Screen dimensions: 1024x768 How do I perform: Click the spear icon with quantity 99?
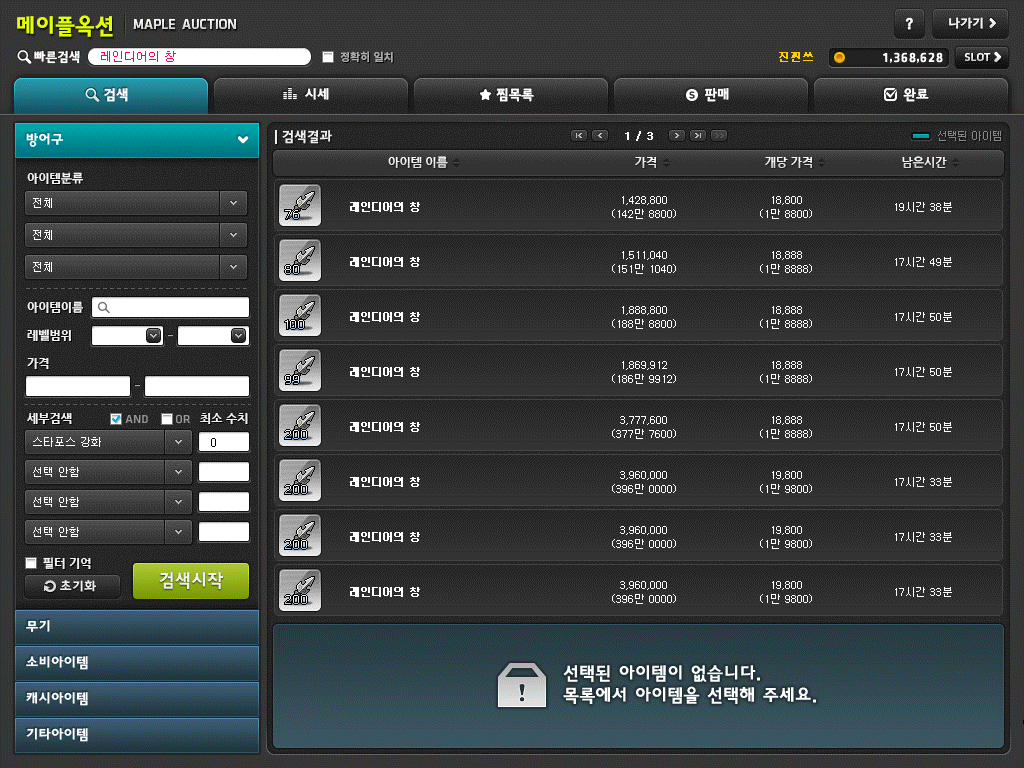[x=300, y=370]
